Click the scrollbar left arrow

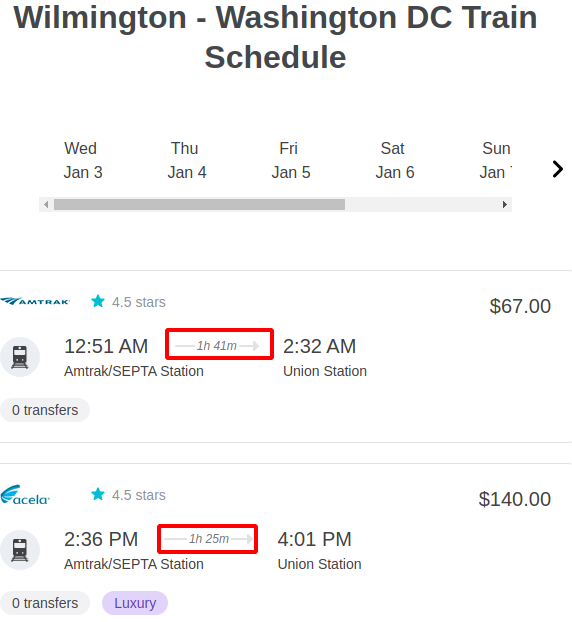pyautogui.click(x=46, y=205)
